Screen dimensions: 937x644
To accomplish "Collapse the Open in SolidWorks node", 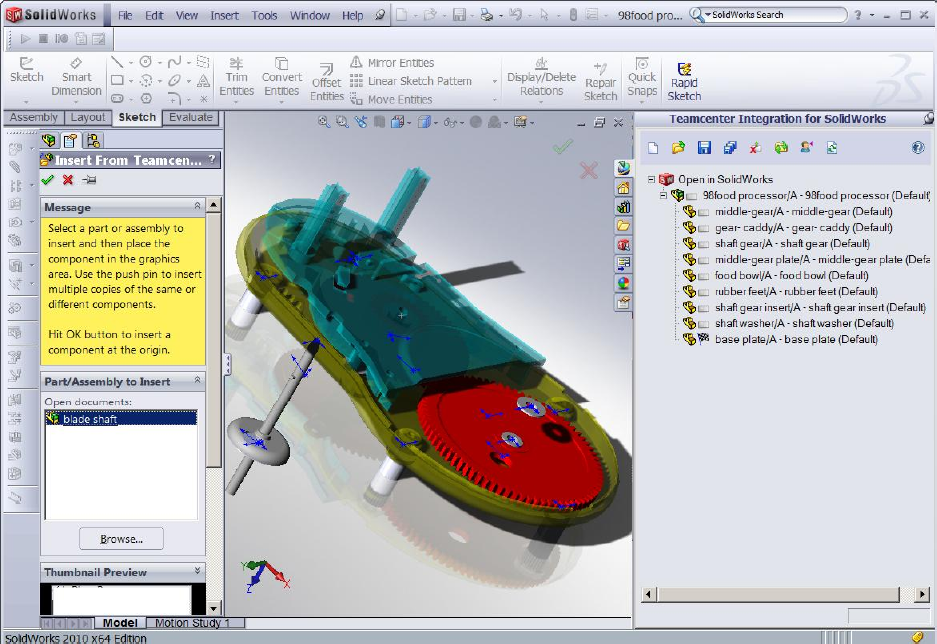I will (x=651, y=180).
